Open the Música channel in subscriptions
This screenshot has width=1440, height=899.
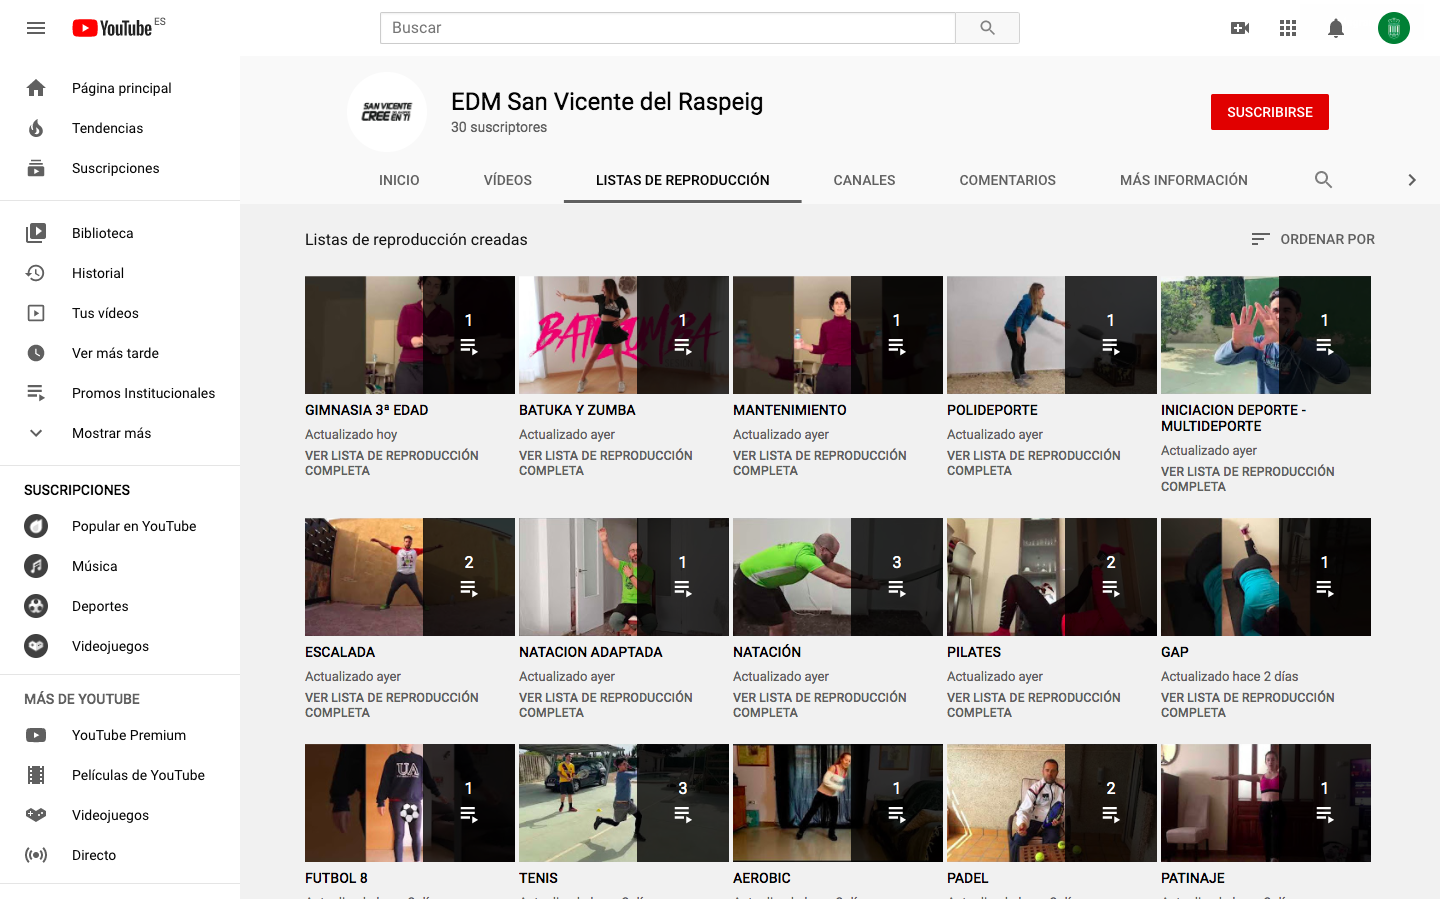(120, 566)
